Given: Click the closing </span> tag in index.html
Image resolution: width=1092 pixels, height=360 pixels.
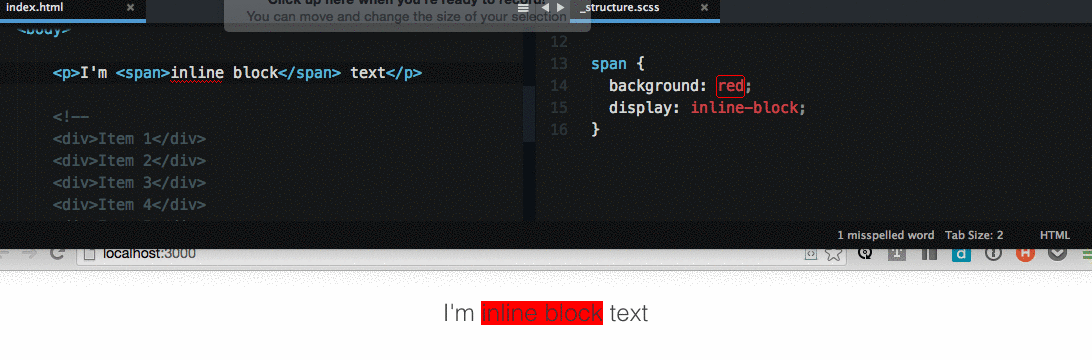Looking at the screenshot, I should coord(310,73).
